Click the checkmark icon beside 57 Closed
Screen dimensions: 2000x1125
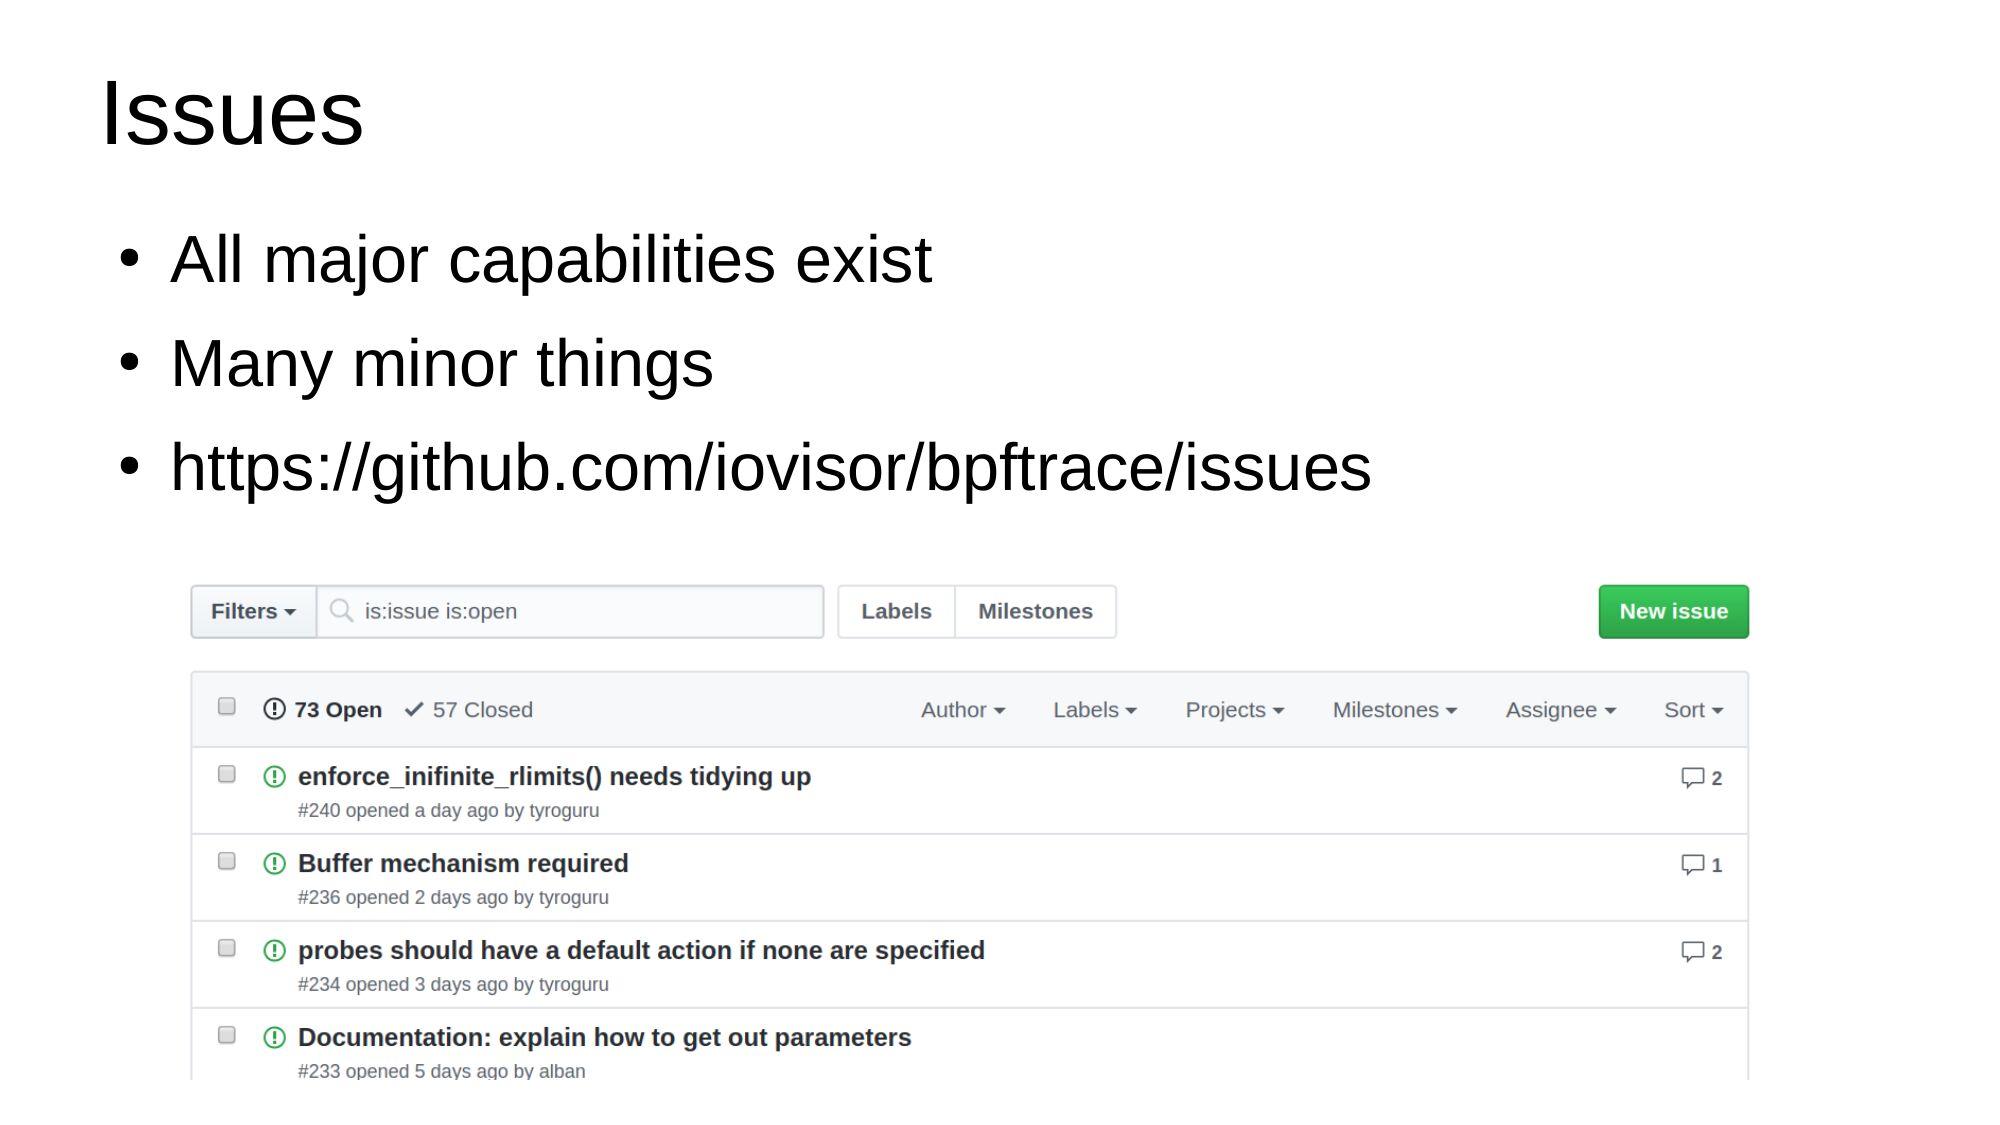pos(414,709)
